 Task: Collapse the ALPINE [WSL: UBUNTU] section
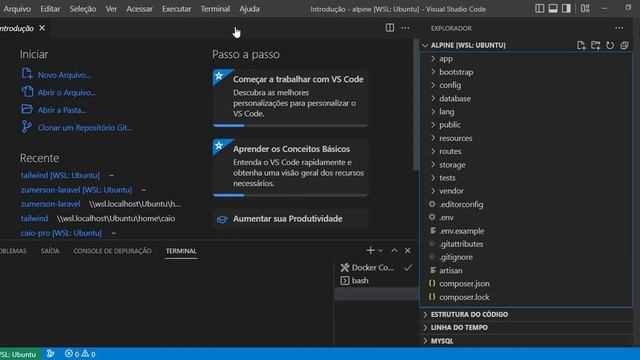(x=468, y=45)
